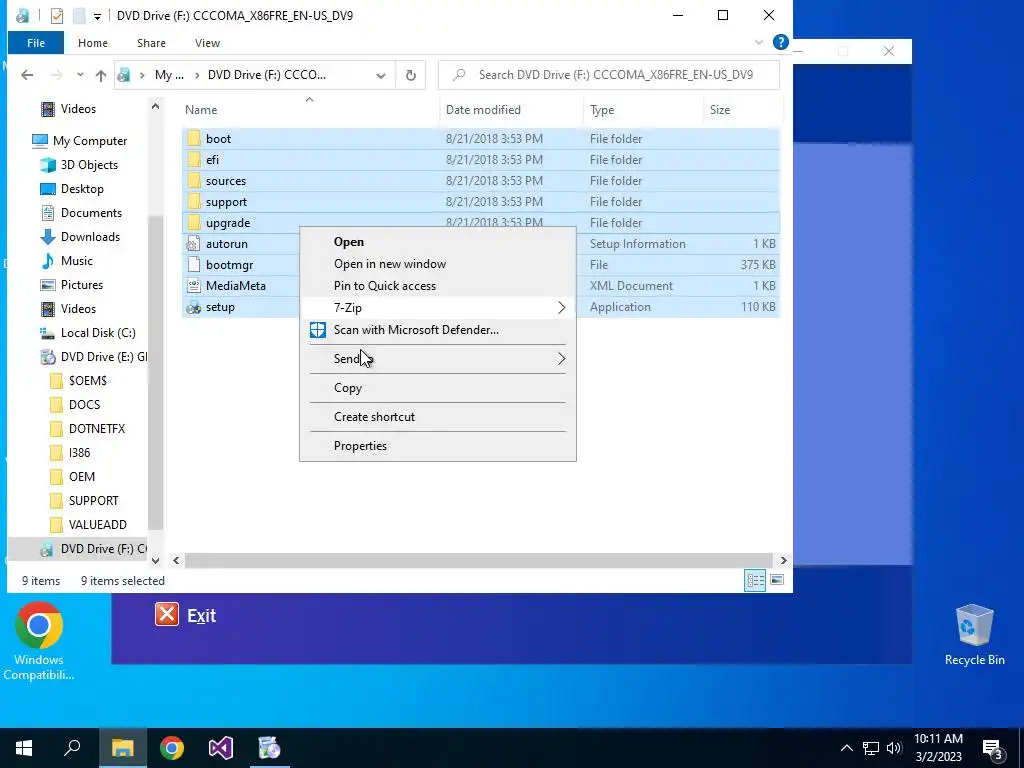The height and width of the screenshot is (768, 1024).
Task: Open the Windows Compatibility Chrome desktop shortcut
Action: pyautogui.click(x=39, y=641)
